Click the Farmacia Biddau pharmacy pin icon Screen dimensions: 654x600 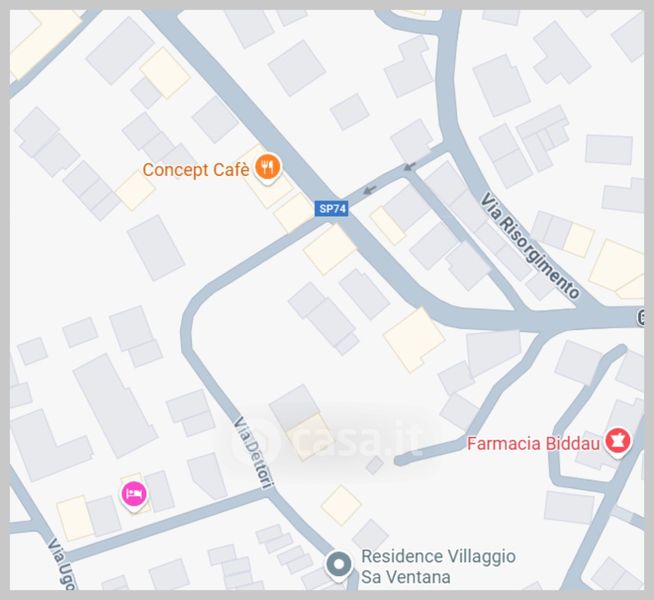pos(618,443)
